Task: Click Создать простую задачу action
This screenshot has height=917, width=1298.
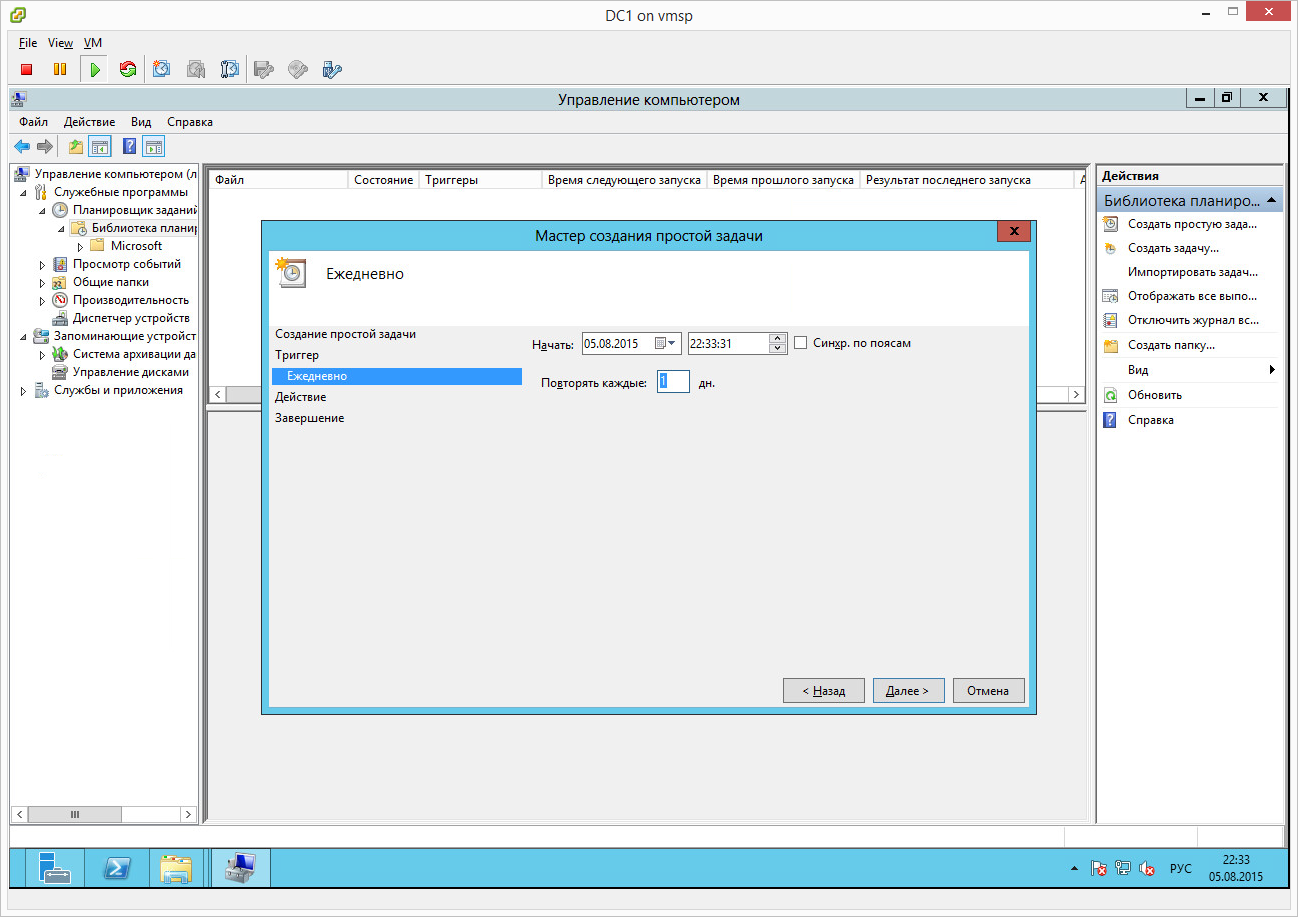Action: click(x=1192, y=224)
